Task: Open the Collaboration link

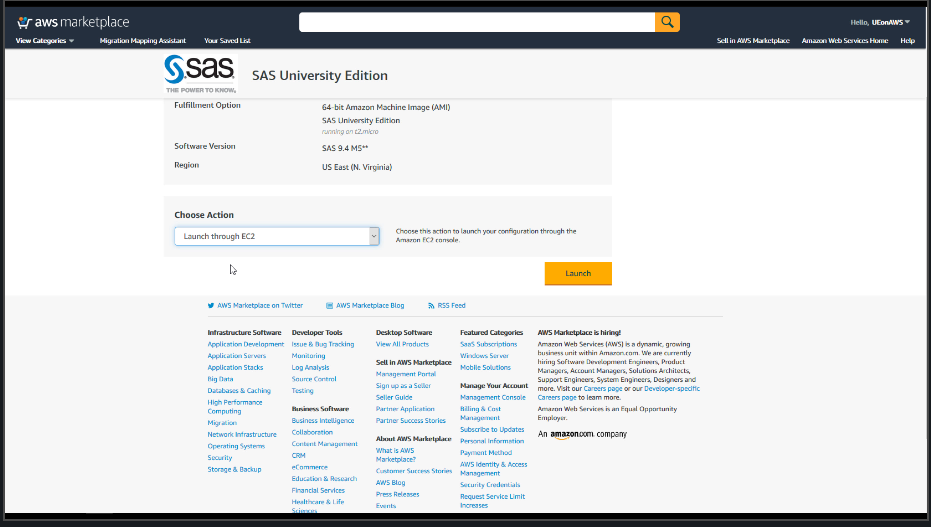Action: point(312,432)
